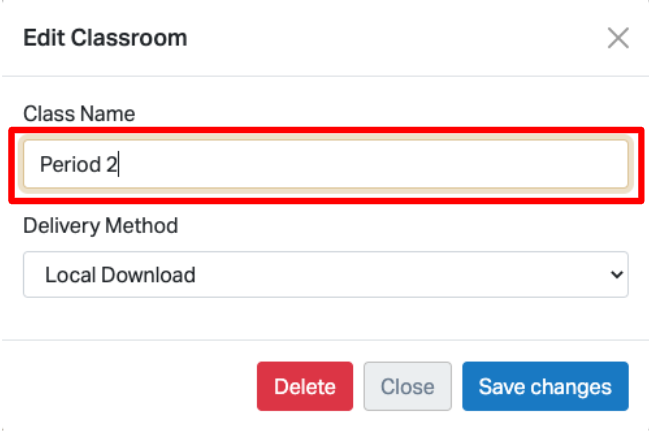
Task: Click inside the Class Name input field
Action: 325,164
